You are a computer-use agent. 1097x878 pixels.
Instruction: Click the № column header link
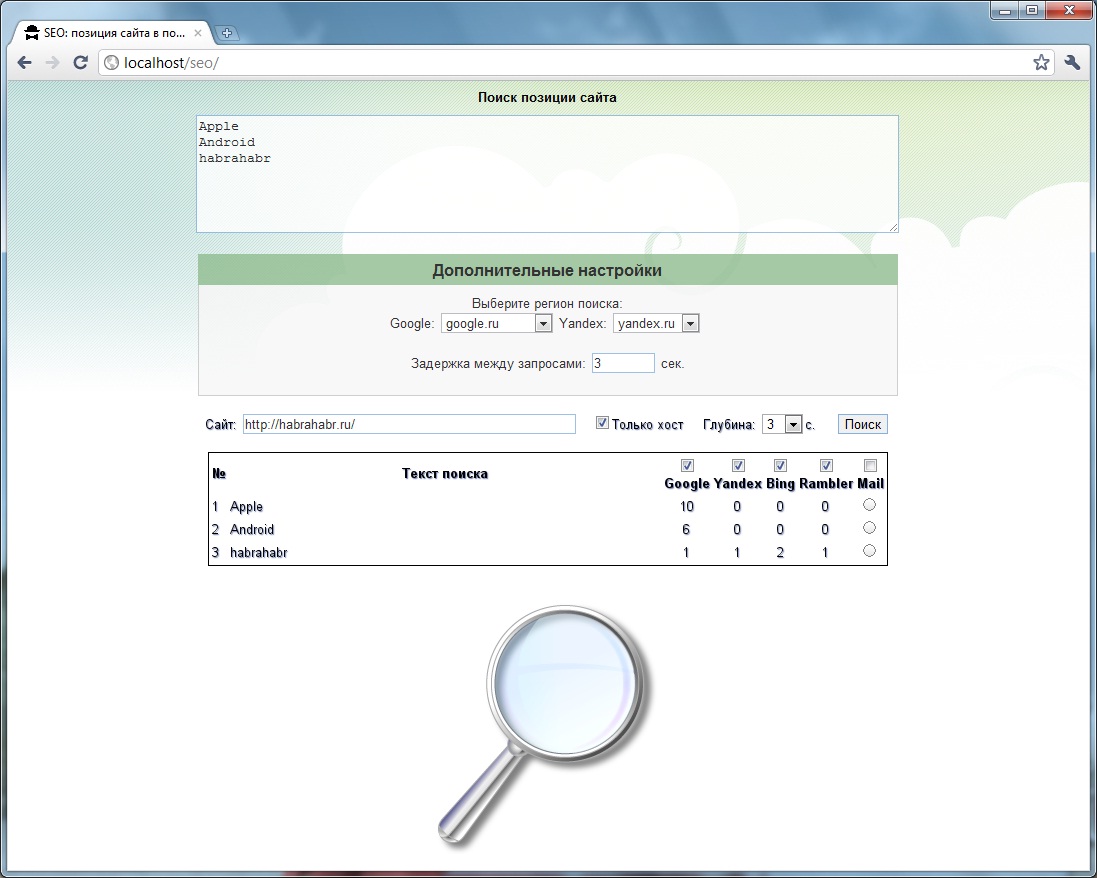tap(219, 474)
